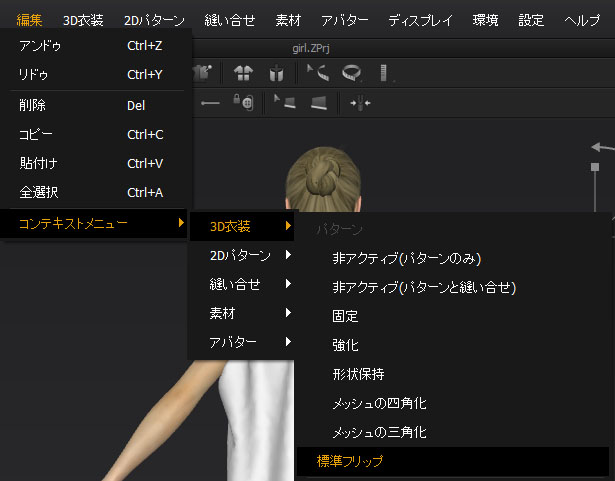The height and width of the screenshot is (481, 615).
Task: Choose アンドゥ (Ctrl+Z) from the edit menu
Action: 96,46
